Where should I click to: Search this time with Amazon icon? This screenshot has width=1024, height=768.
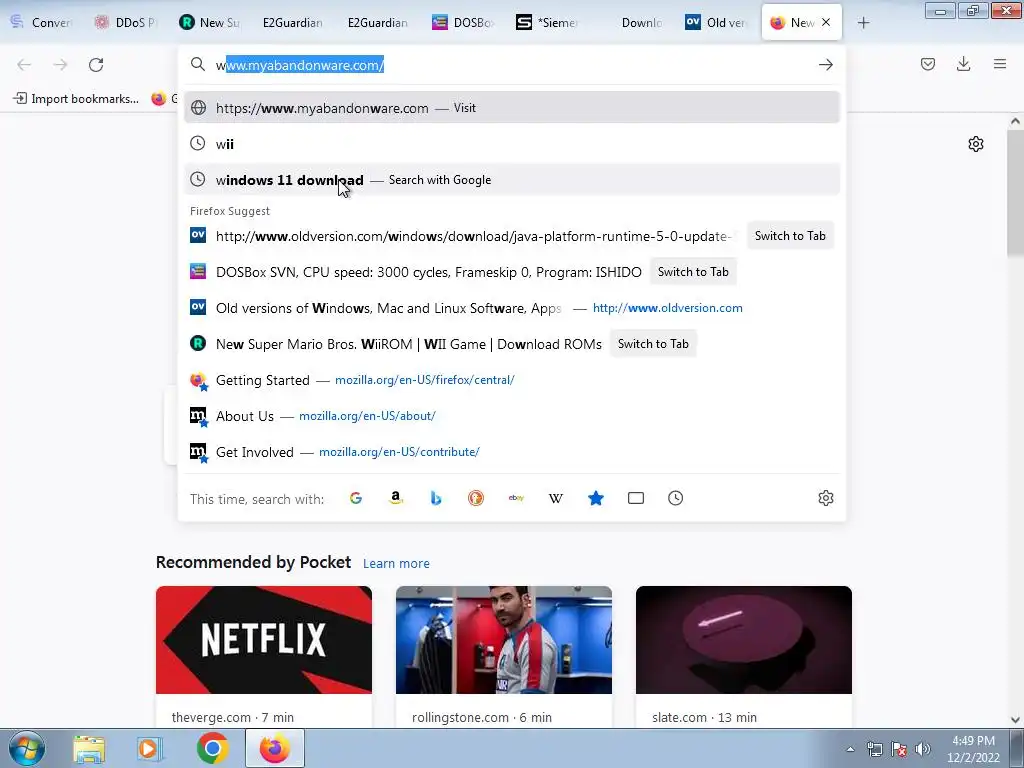click(x=396, y=498)
